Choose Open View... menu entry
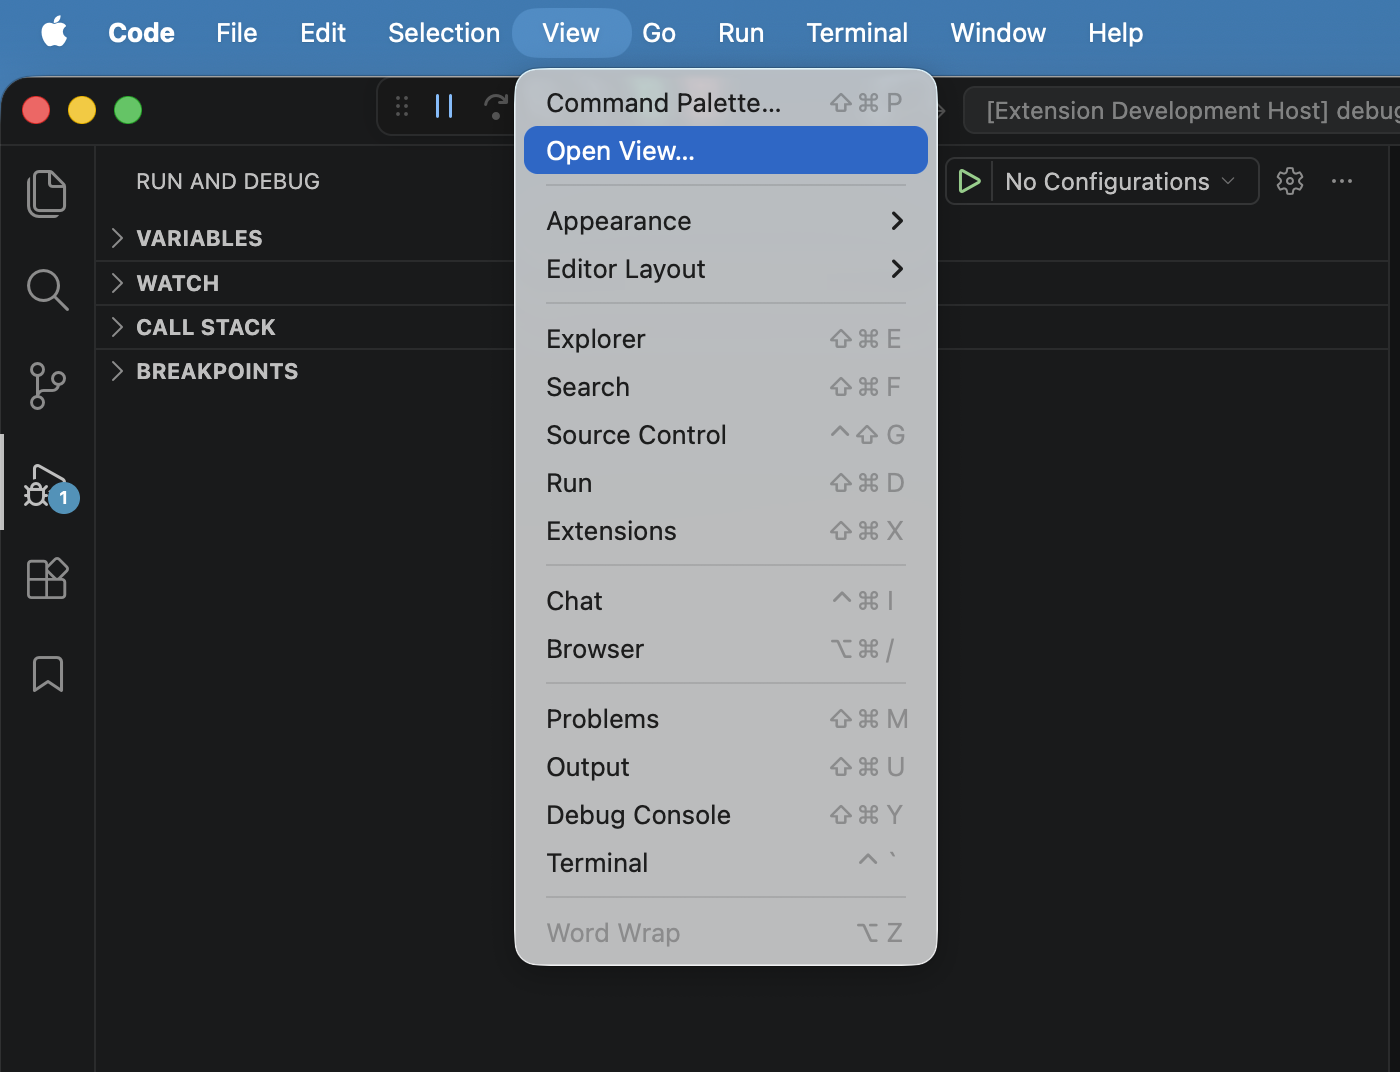1400x1072 pixels. pos(726,151)
